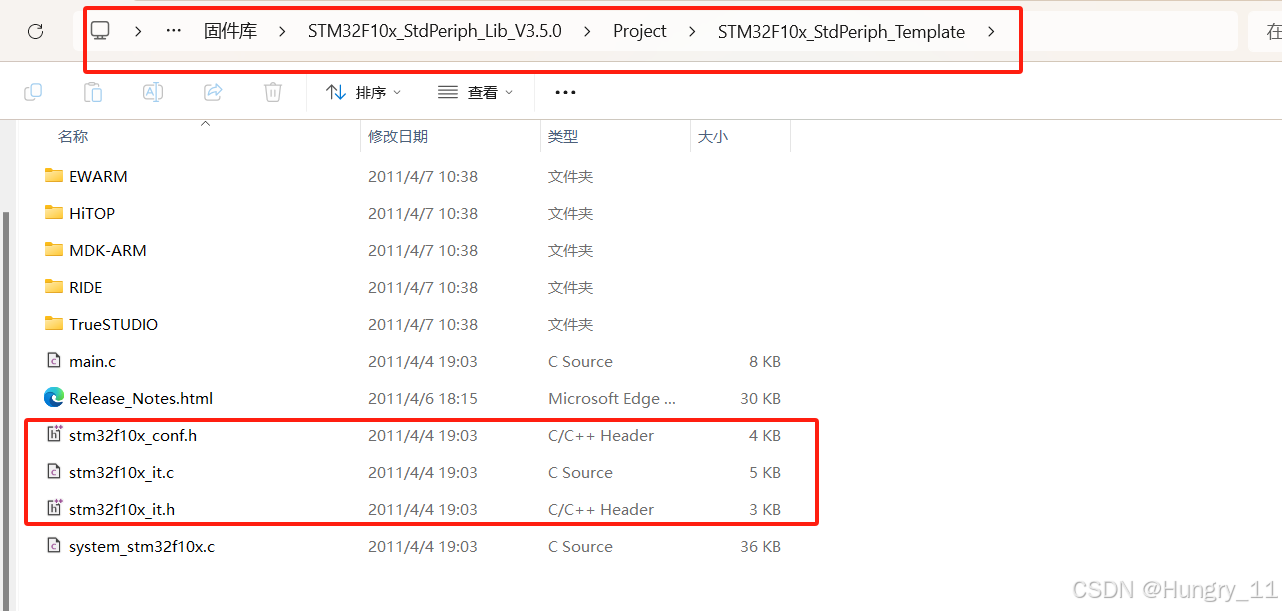Go to Project breadcrumb folder

pos(640,31)
